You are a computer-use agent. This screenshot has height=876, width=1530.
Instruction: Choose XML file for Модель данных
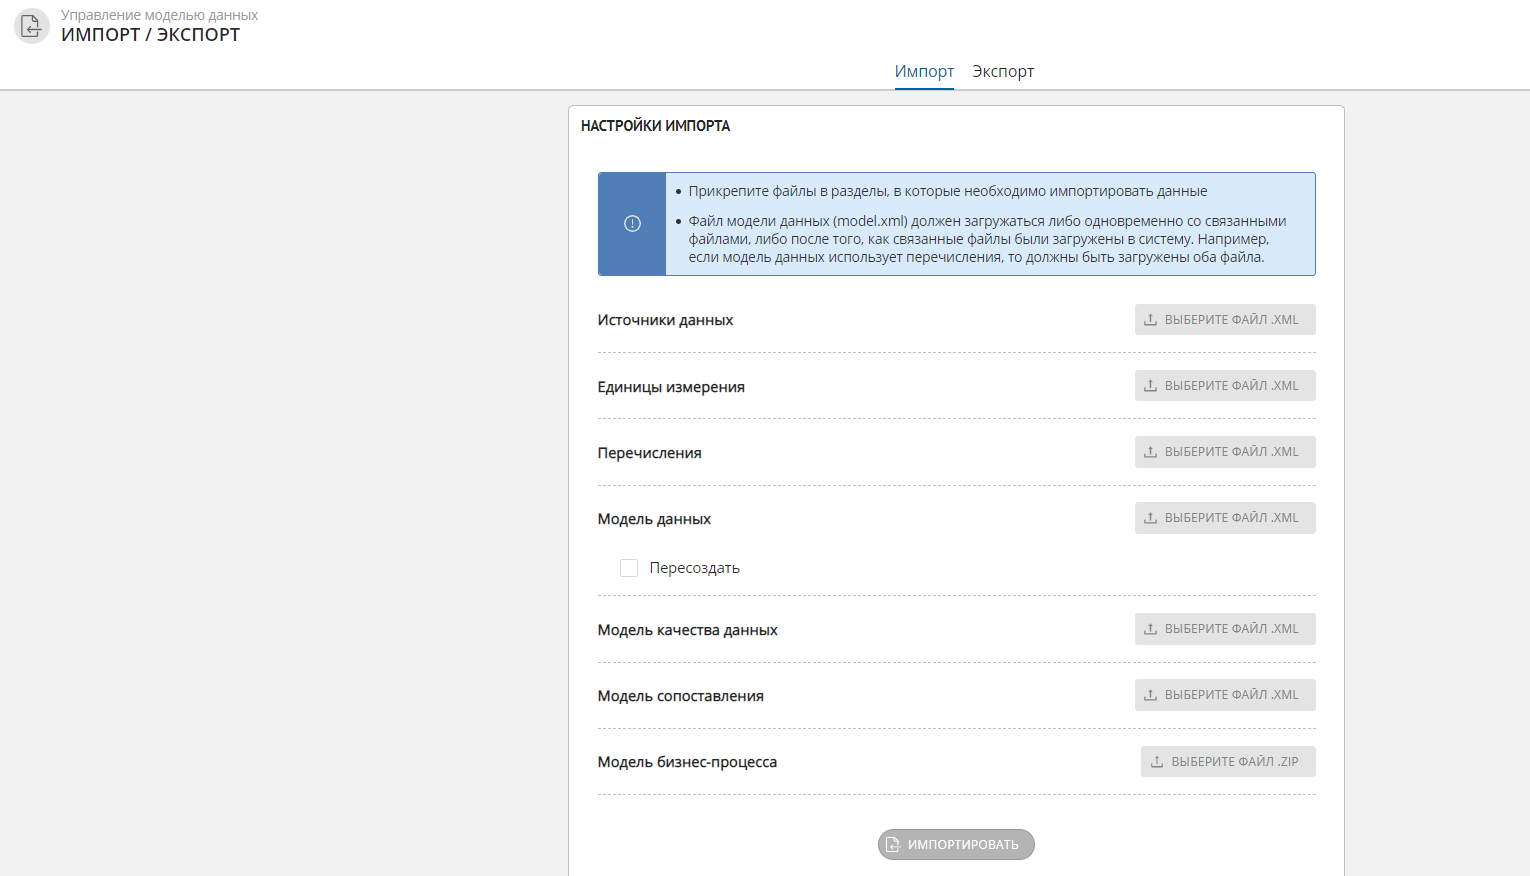tap(1225, 518)
